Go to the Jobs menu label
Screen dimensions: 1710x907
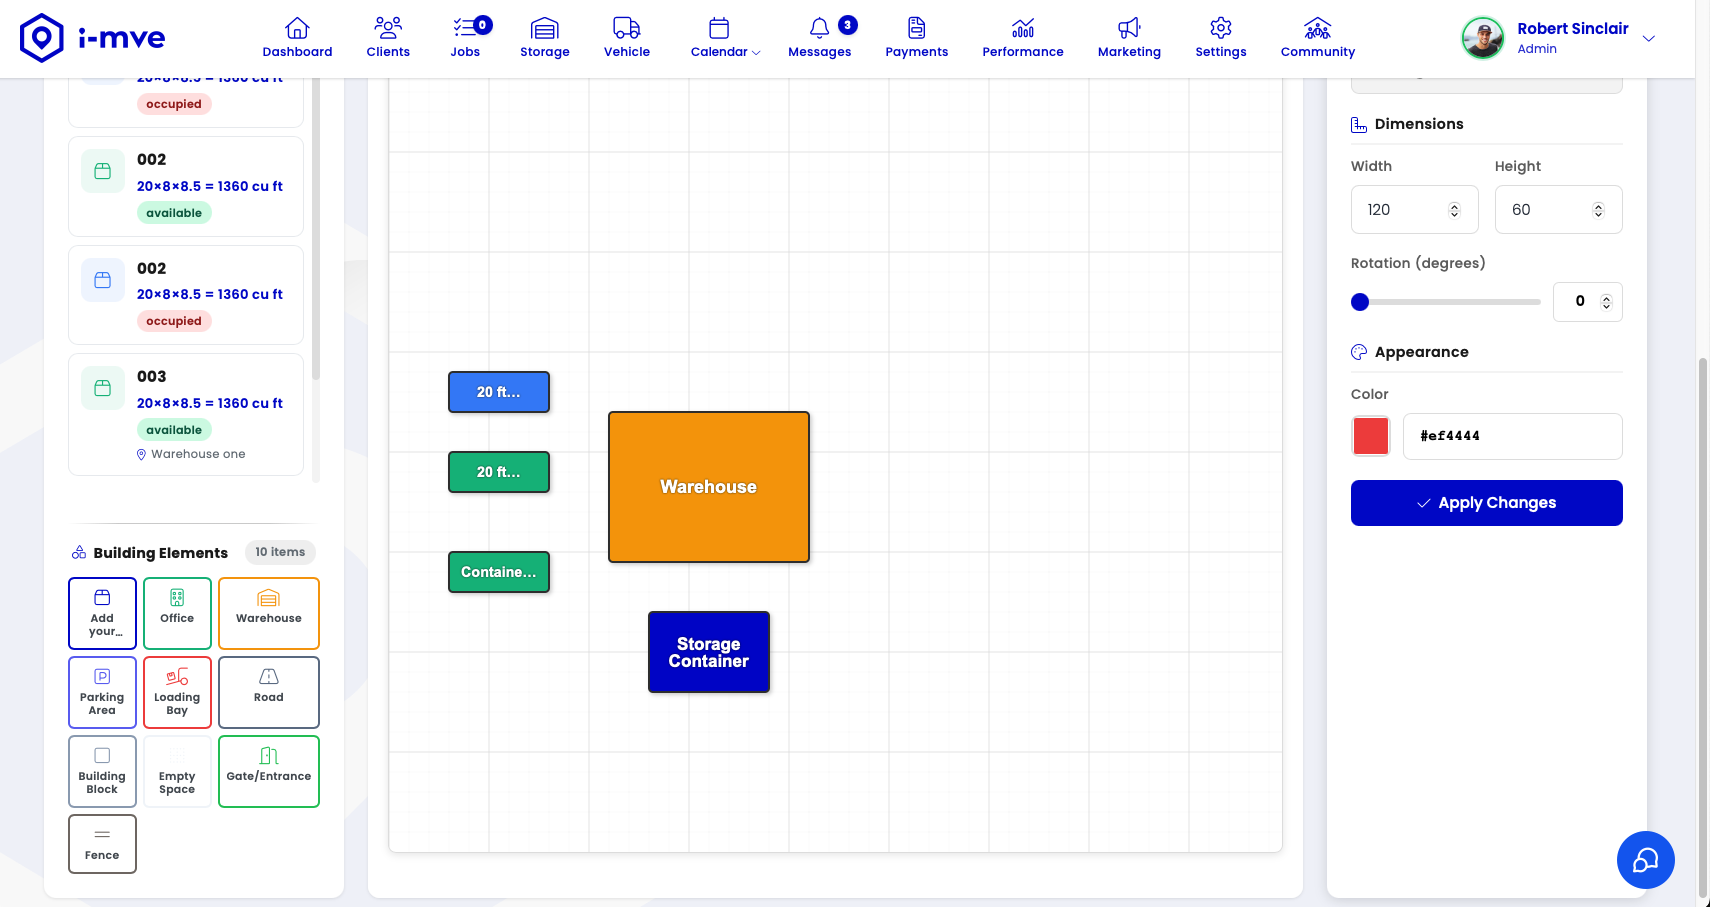click(x=465, y=52)
